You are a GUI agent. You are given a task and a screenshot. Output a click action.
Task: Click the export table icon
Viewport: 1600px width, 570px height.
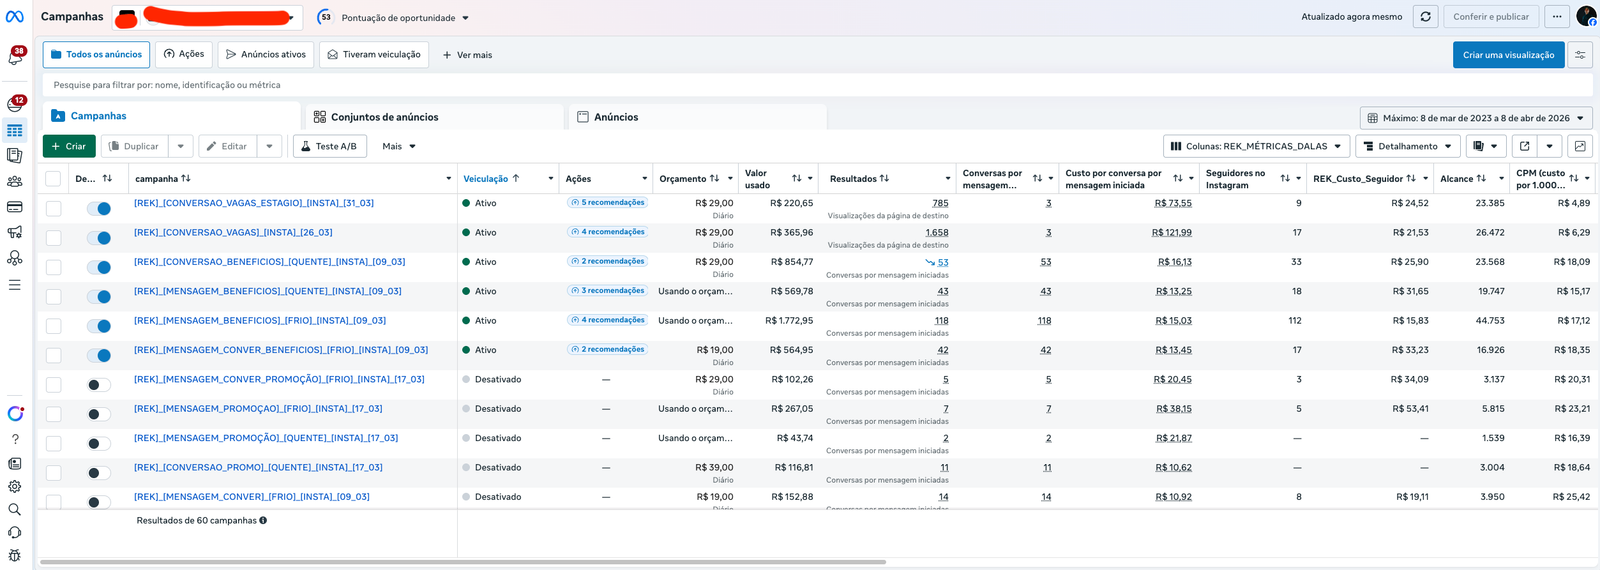1524,146
